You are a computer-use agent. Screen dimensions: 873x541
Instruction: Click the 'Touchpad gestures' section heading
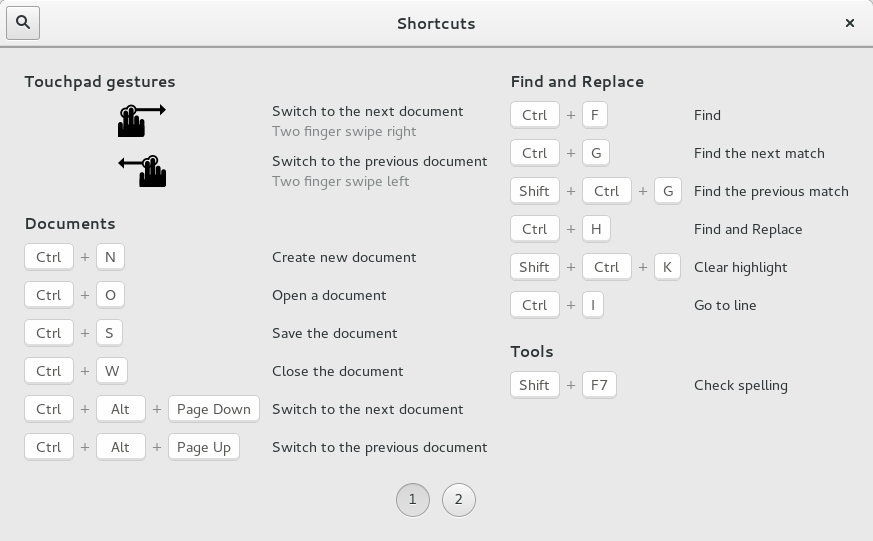pyautogui.click(x=100, y=82)
